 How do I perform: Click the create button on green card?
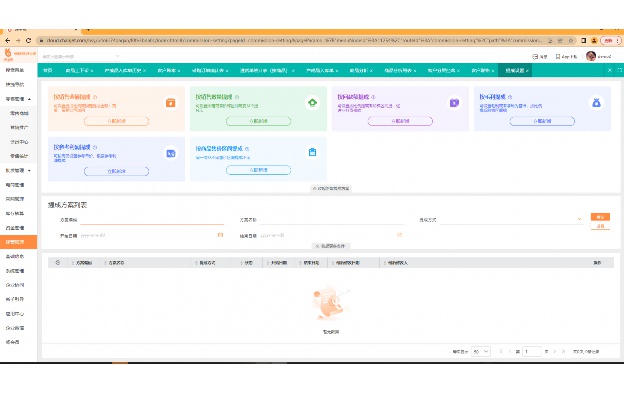click(258, 121)
